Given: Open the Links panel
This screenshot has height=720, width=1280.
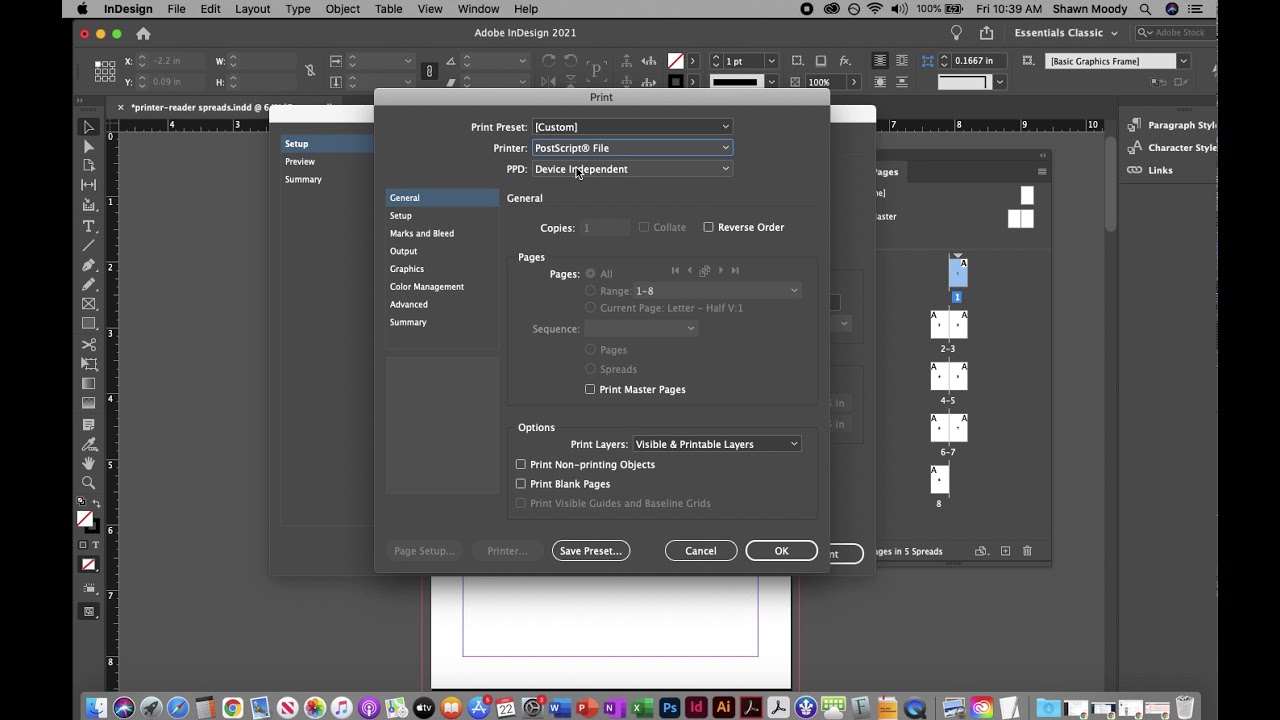Looking at the screenshot, I should (x=1150, y=170).
